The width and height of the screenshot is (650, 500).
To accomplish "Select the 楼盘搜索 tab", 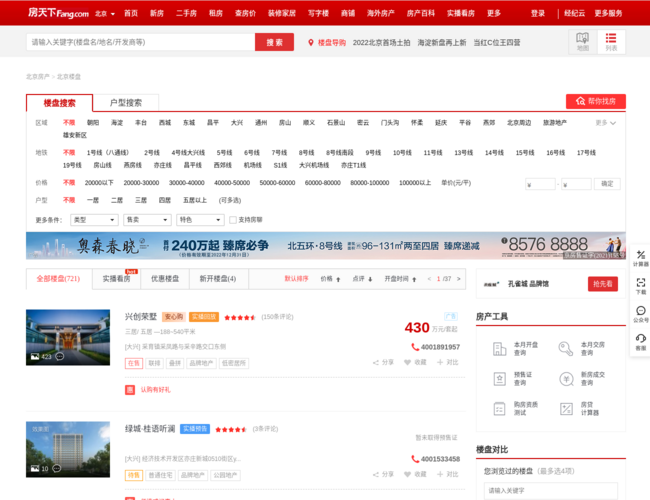I will (60, 103).
